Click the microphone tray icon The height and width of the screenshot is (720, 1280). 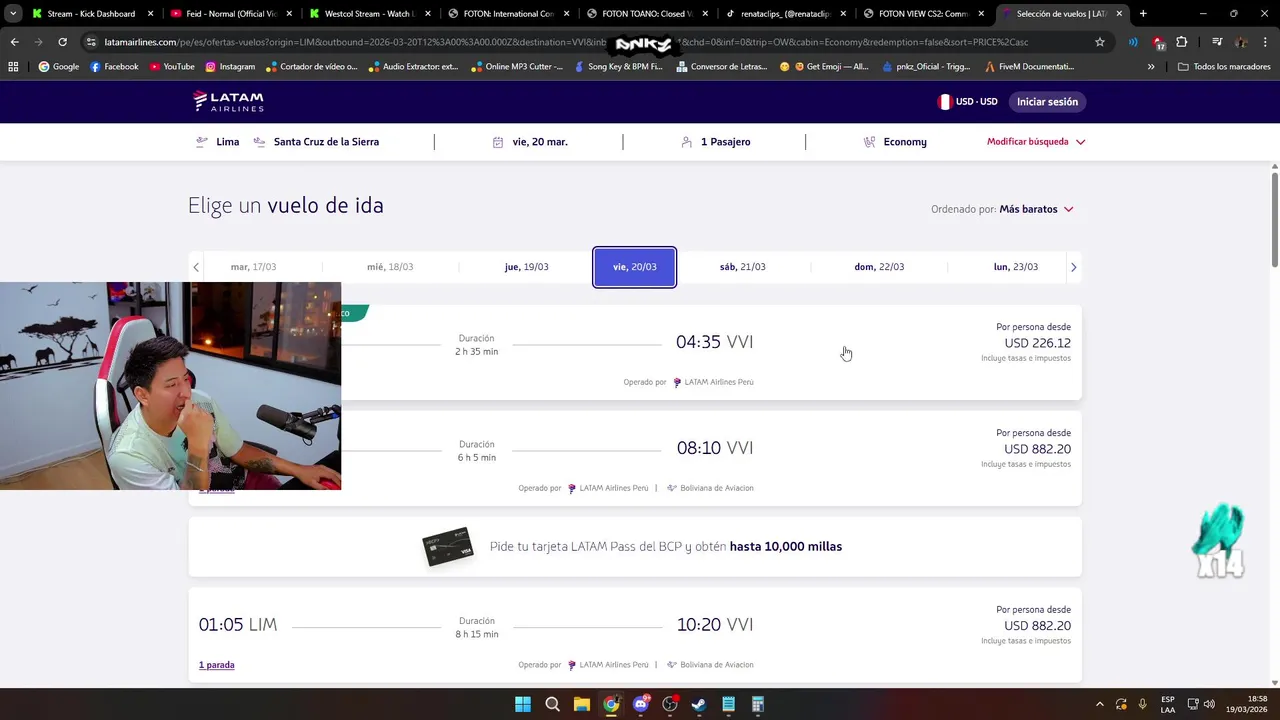click(1143, 704)
